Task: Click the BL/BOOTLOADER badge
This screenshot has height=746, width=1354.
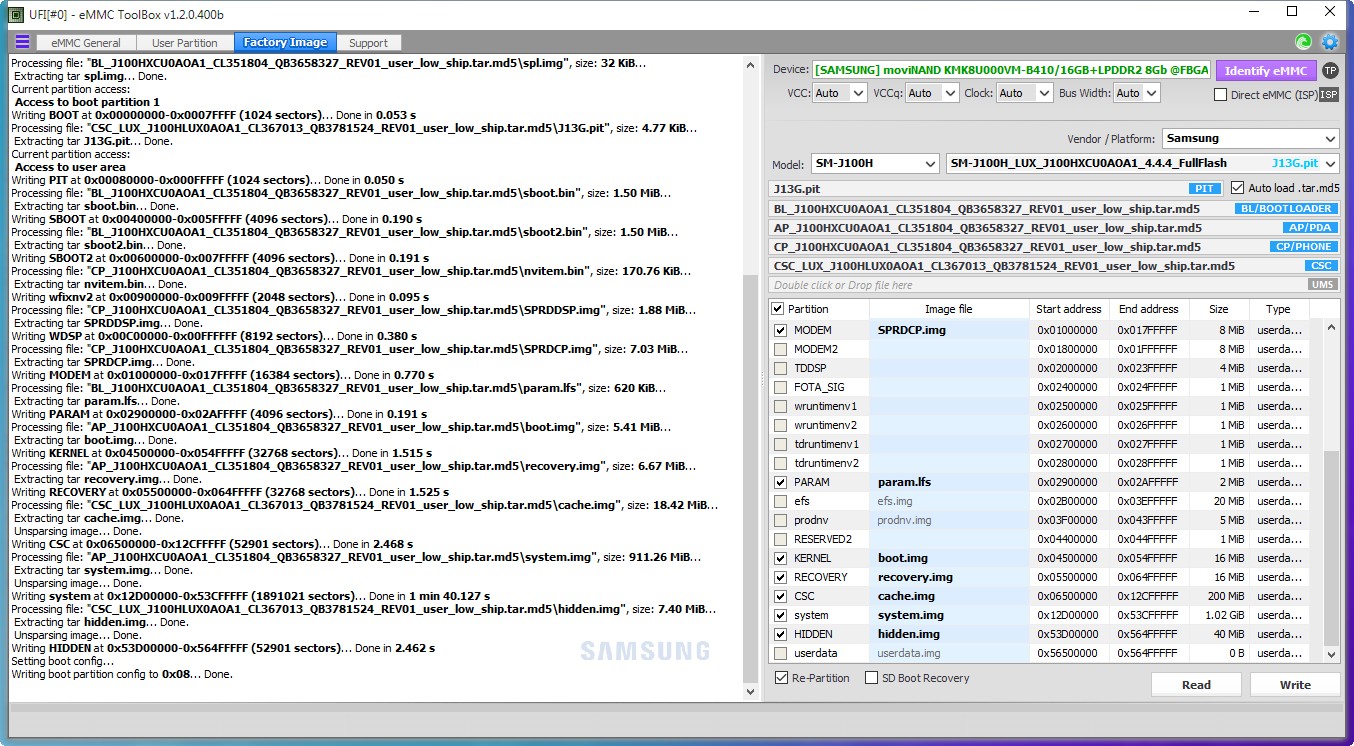Action: pos(1286,208)
